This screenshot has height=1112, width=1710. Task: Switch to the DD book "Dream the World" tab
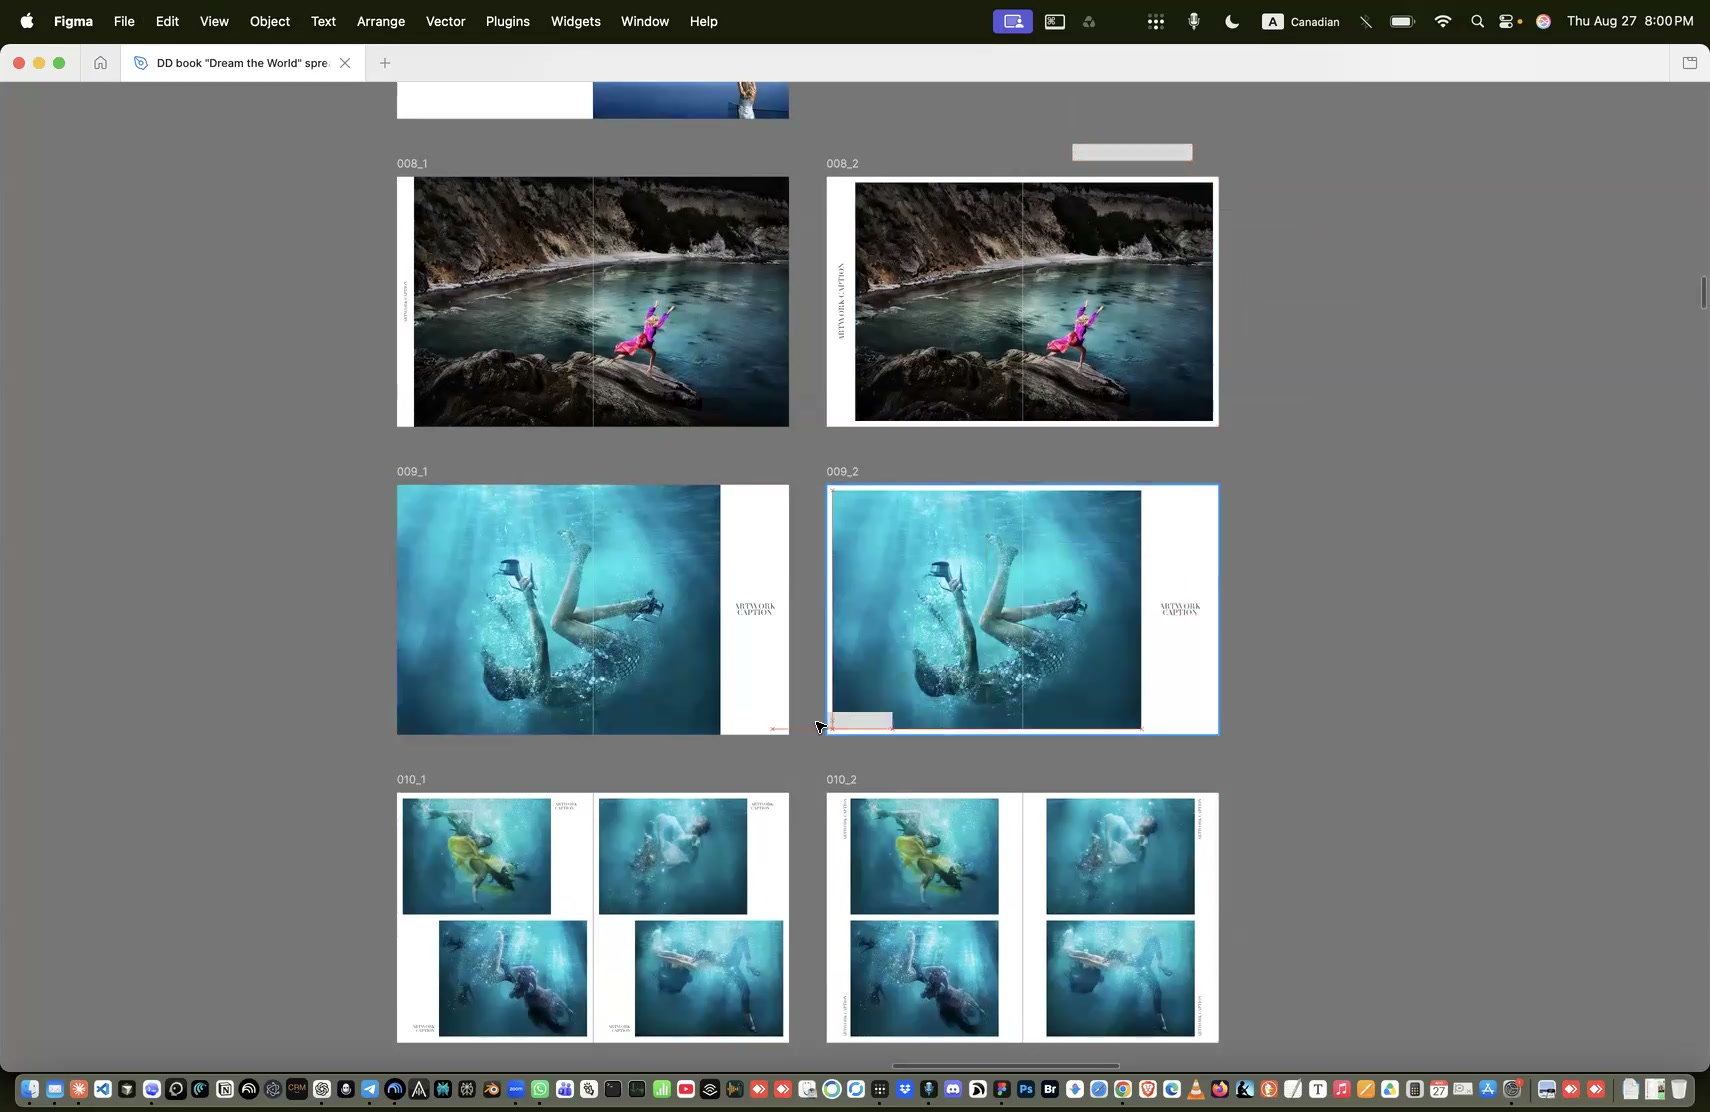[x=242, y=63]
